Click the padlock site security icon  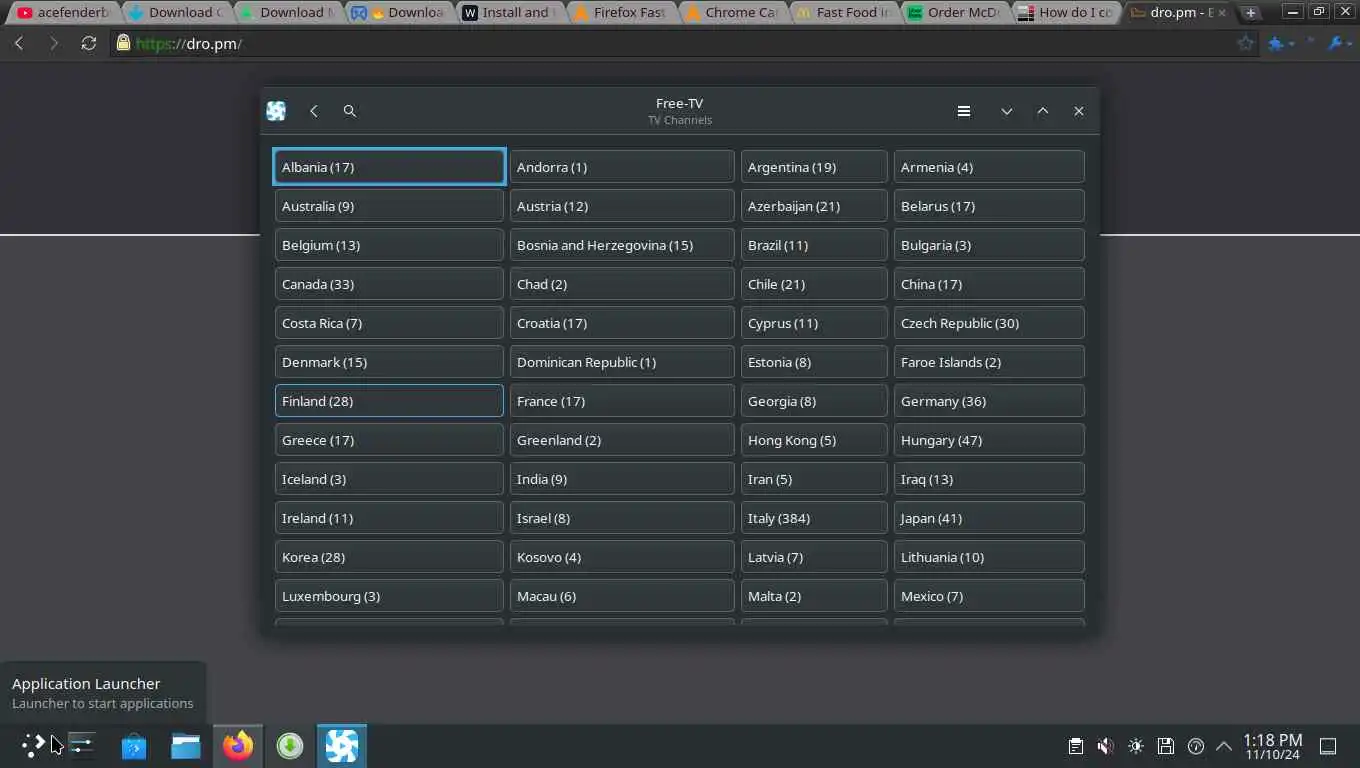(x=123, y=43)
